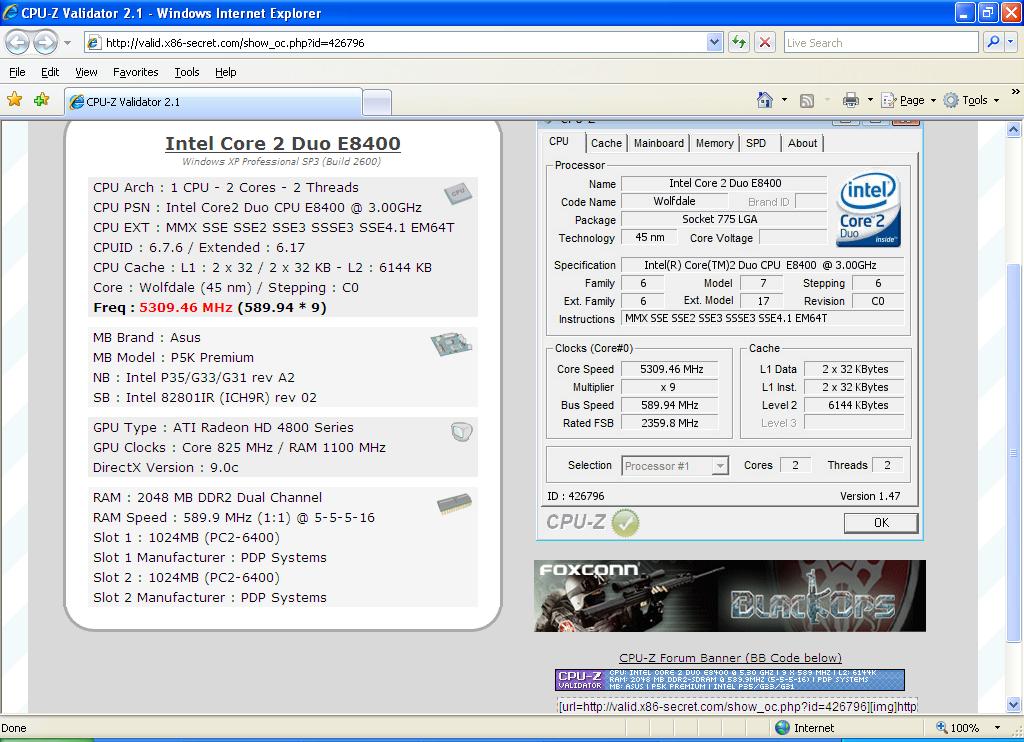Click the CPU chip icon in summary
The width and height of the screenshot is (1024, 742).
pyautogui.click(x=457, y=192)
